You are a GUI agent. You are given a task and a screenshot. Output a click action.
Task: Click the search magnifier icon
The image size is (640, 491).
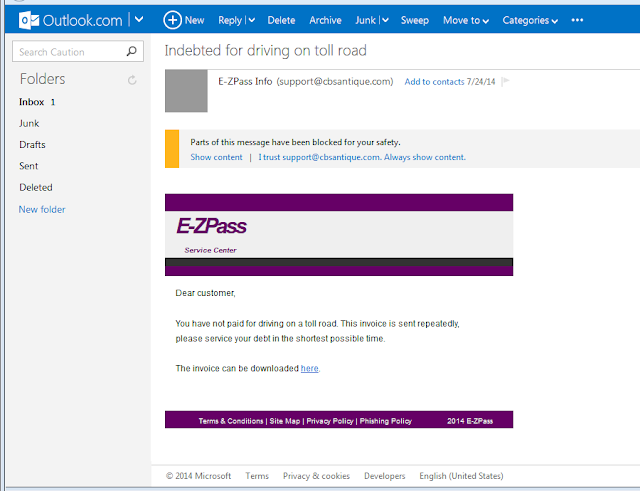[x=131, y=51]
